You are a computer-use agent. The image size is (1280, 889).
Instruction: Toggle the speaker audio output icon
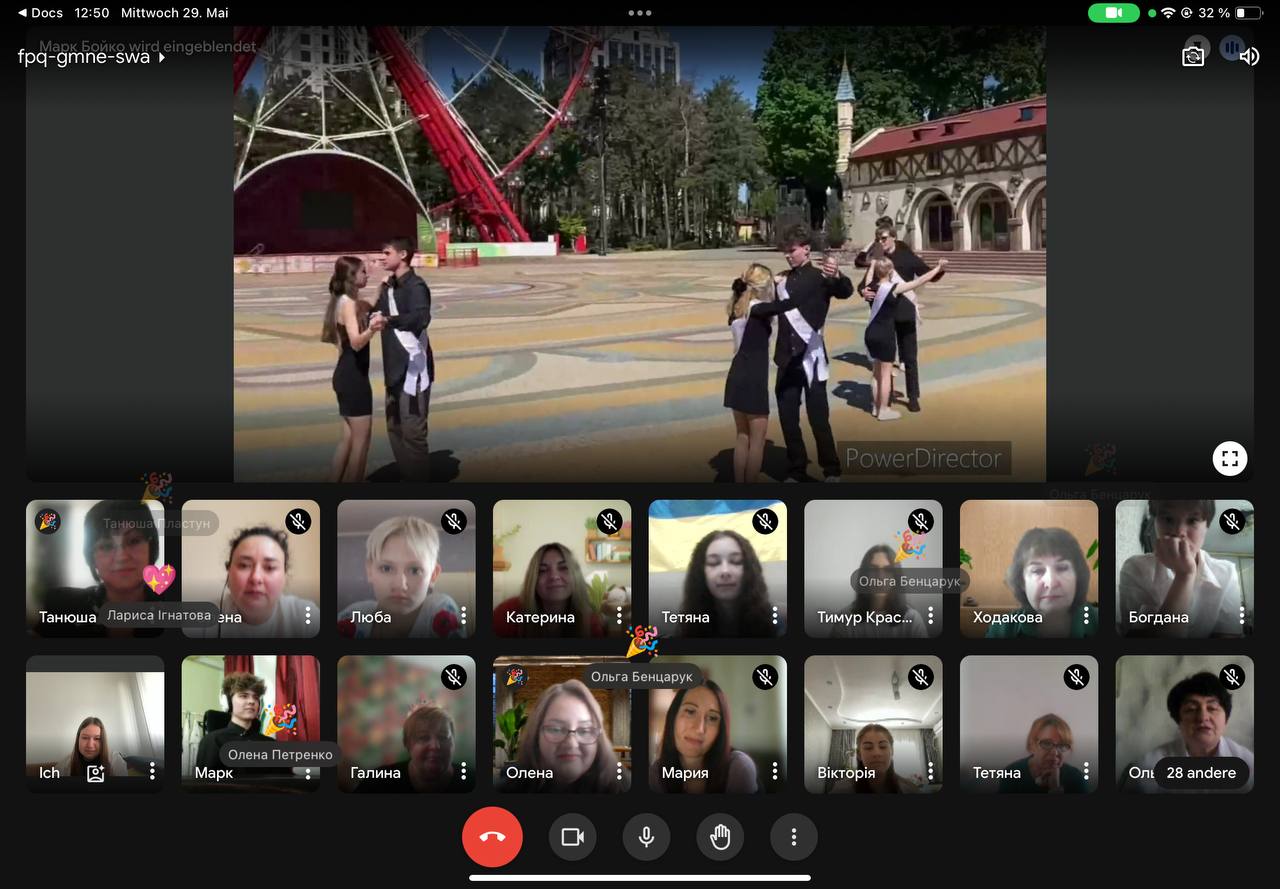1249,56
